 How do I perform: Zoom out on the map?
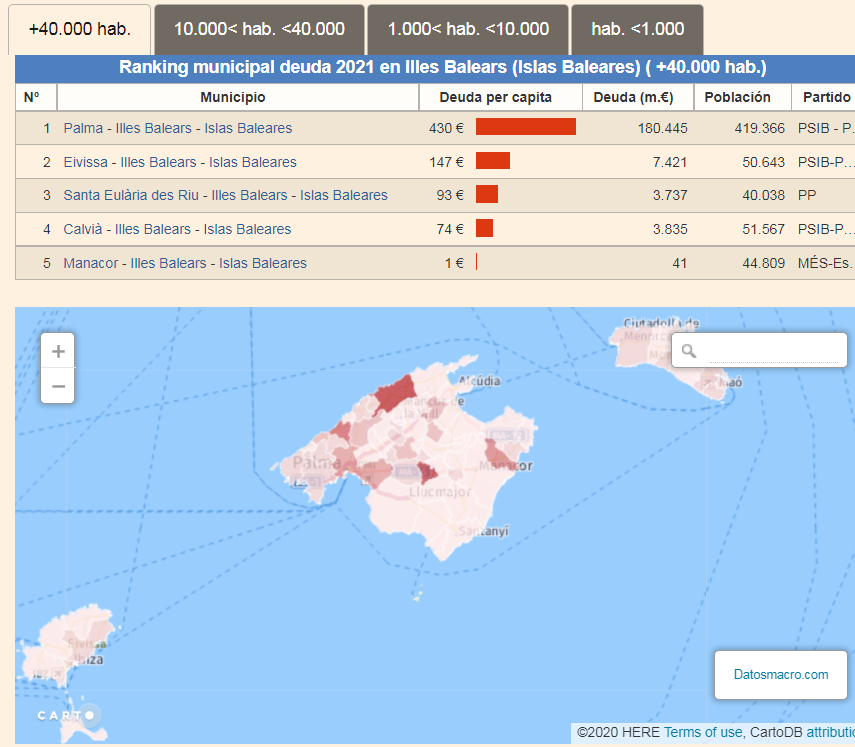click(58, 386)
